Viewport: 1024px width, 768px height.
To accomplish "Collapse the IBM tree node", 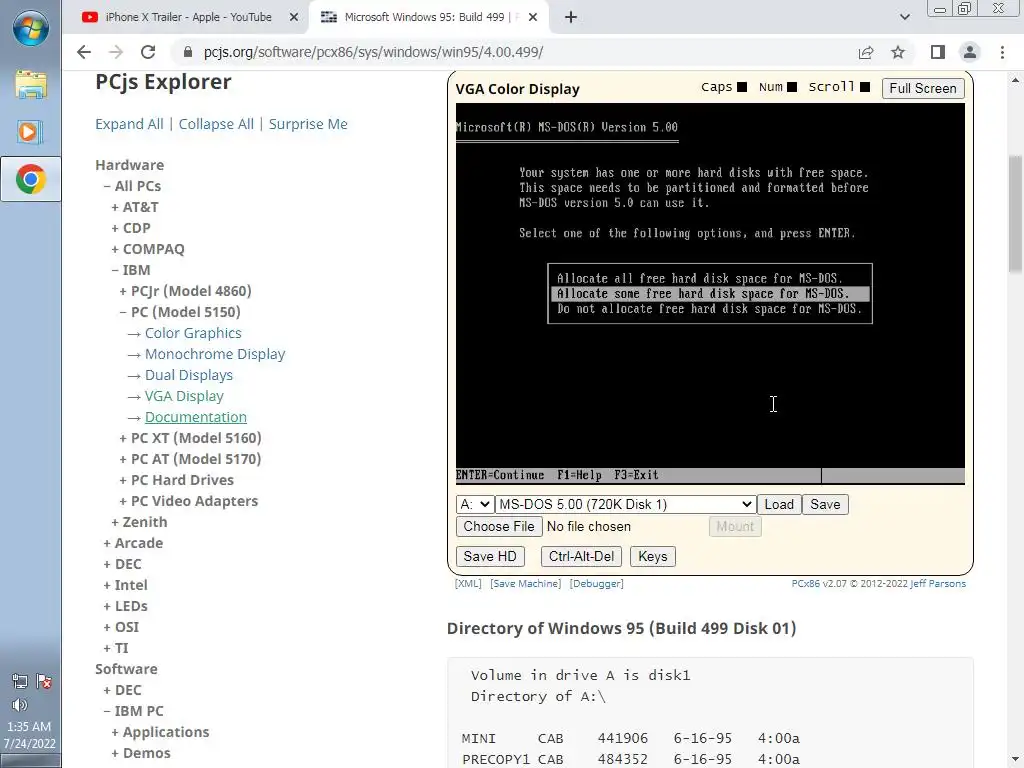I will point(131,270).
